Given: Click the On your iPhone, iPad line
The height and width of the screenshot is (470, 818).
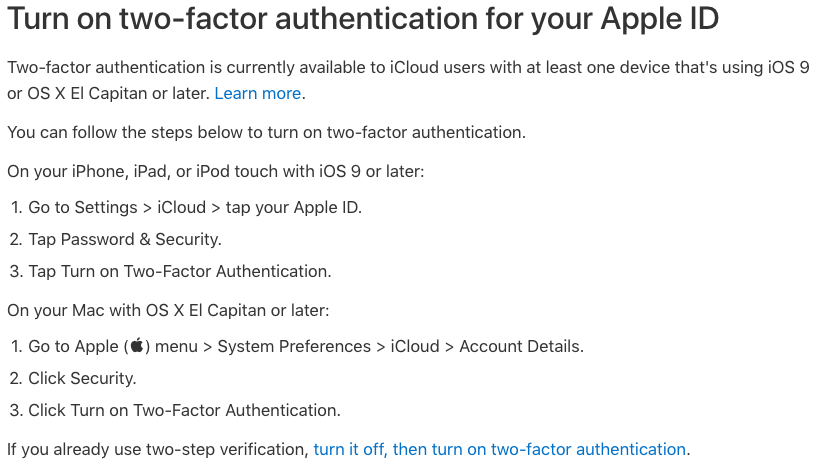Looking at the screenshot, I should tap(216, 171).
